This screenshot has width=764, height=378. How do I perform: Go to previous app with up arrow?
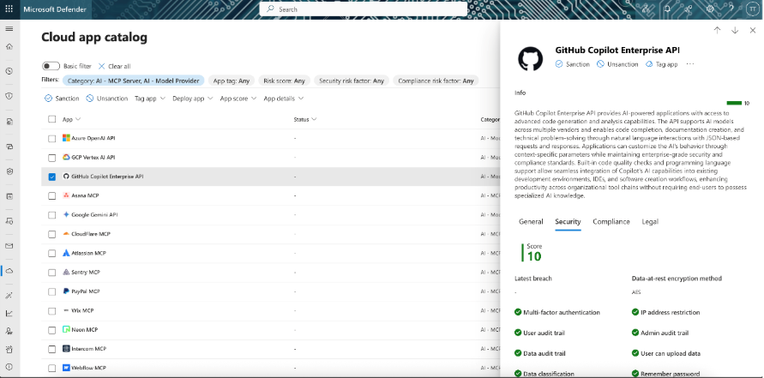click(x=717, y=30)
